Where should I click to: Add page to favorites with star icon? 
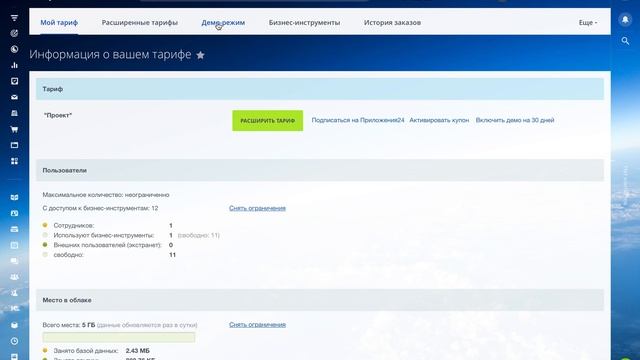pos(200,55)
